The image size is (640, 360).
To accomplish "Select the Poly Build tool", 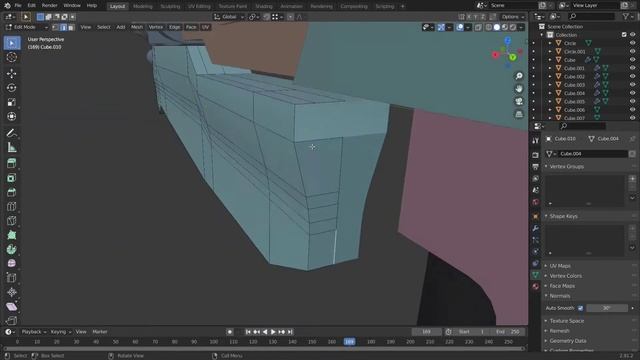I will pos(11,235).
